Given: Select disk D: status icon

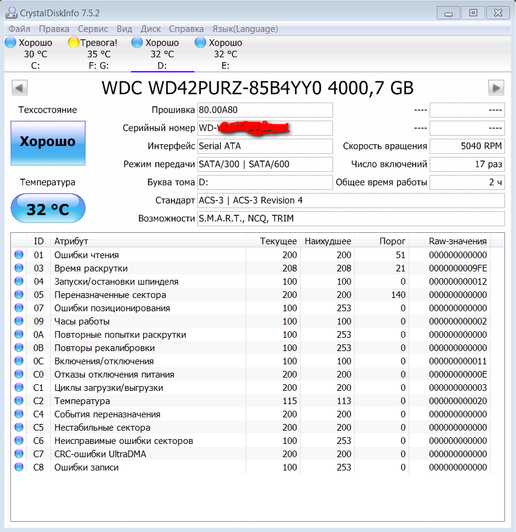Looking at the screenshot, I should pos(137,43).
